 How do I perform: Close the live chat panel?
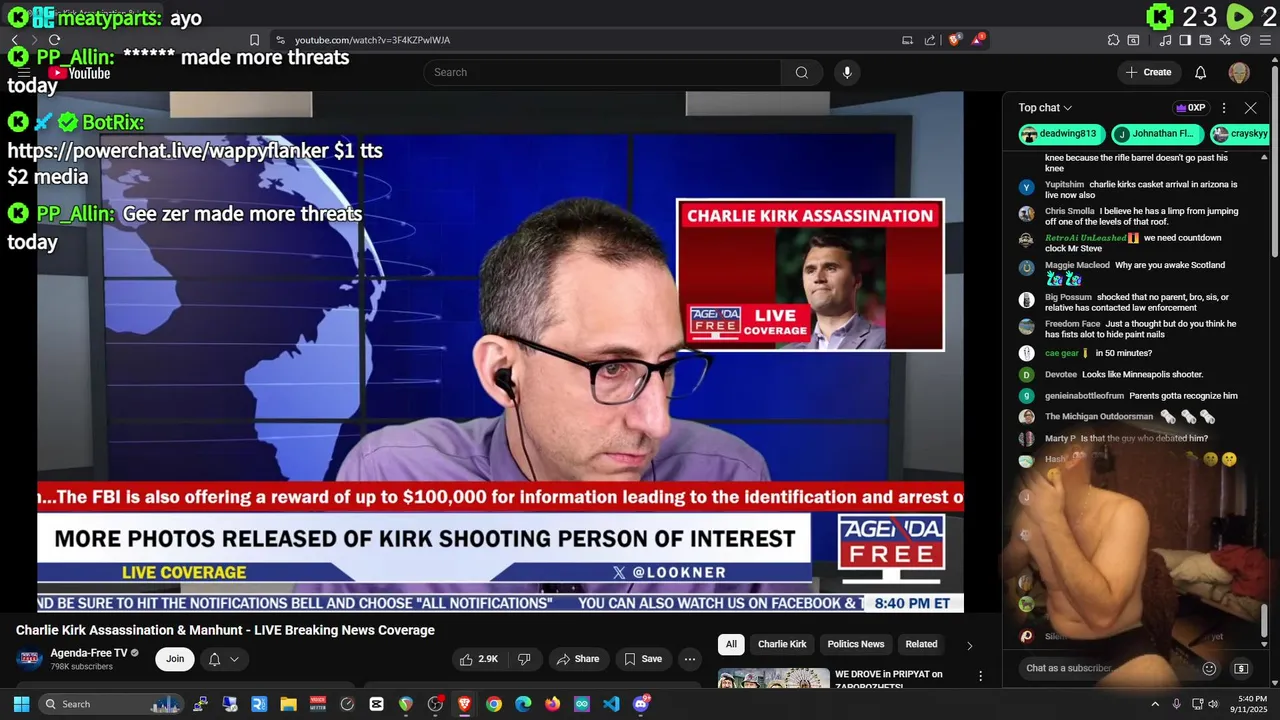(1250, 108)
